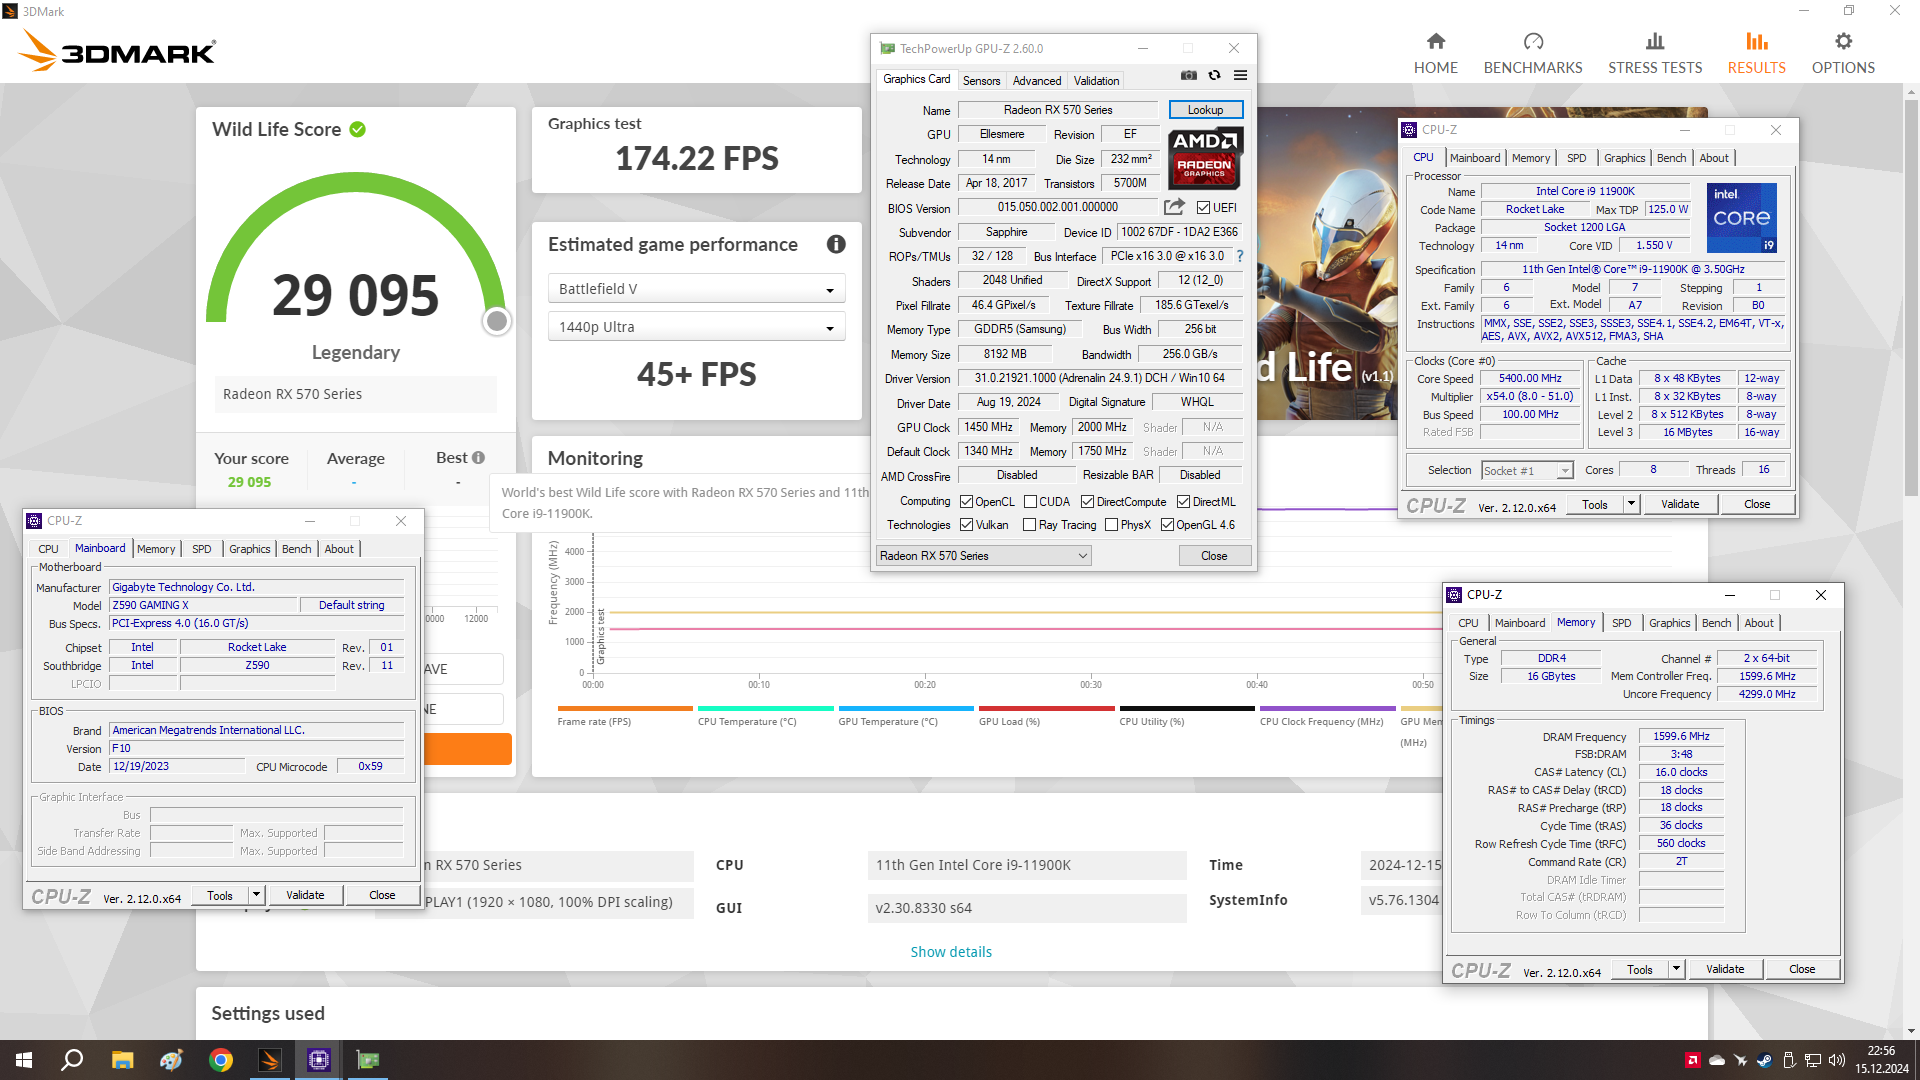1920x1080 pixels.
Task: Toggle the DirectML checkbox
Action: tap(1183, 502)
